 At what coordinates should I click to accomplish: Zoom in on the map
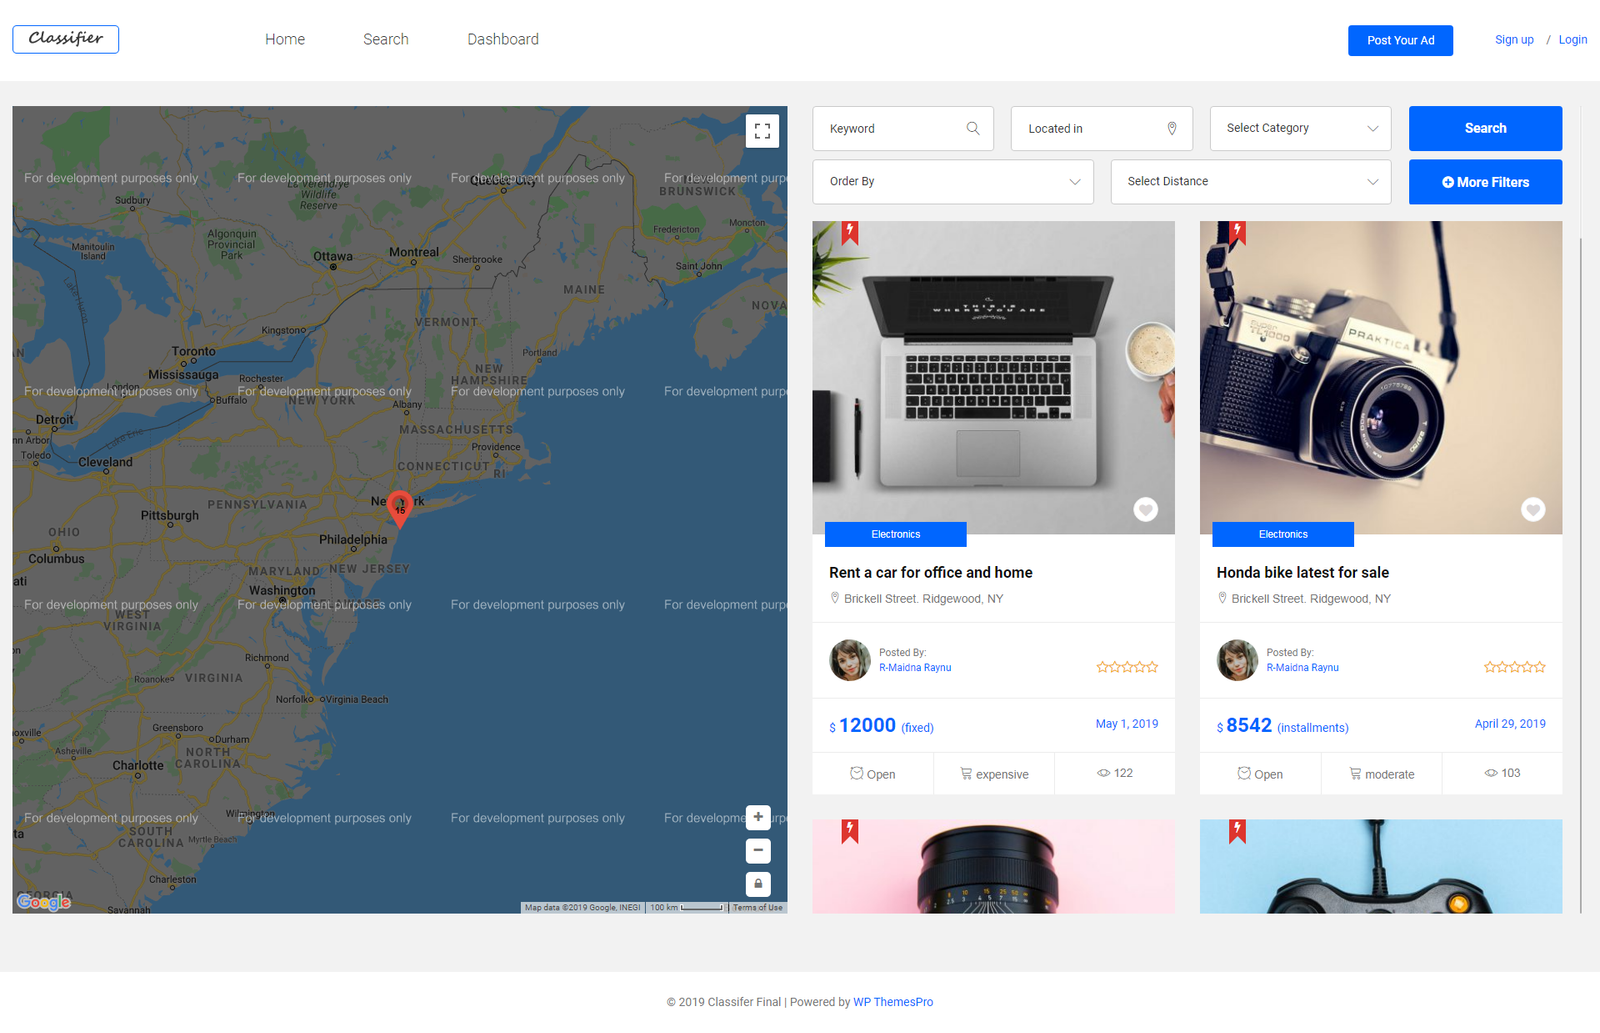click(x=758, y=817)
